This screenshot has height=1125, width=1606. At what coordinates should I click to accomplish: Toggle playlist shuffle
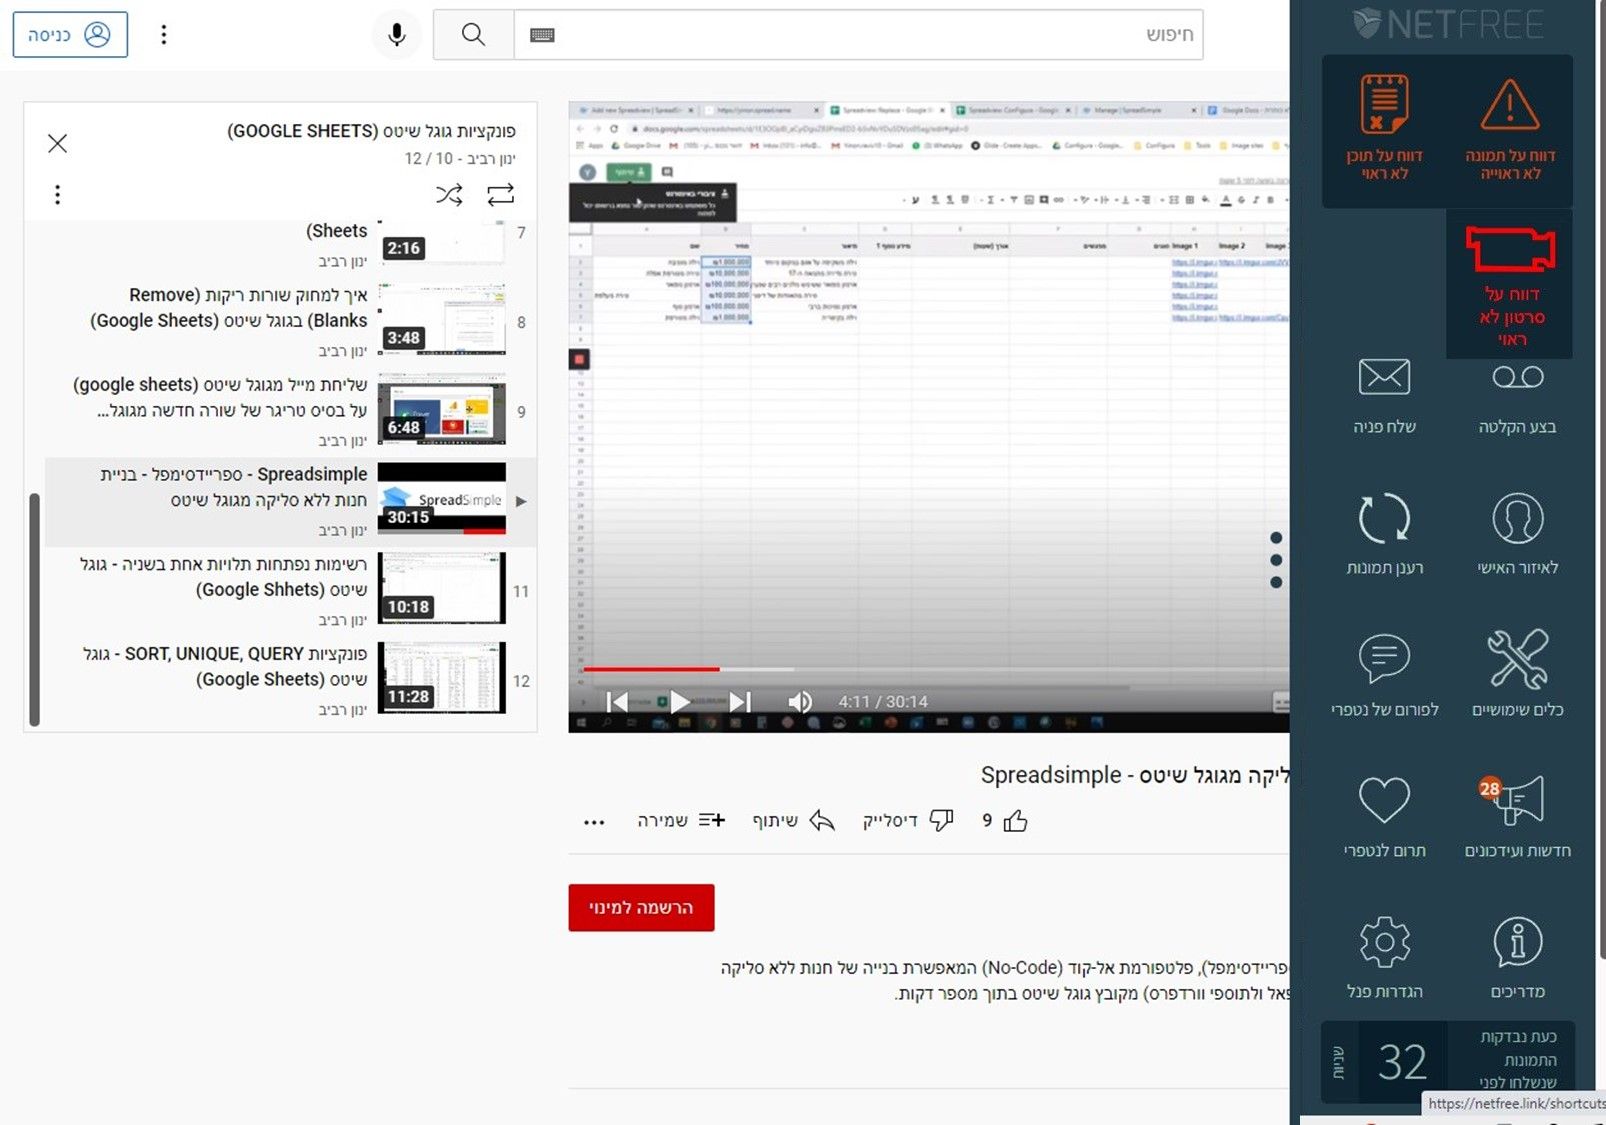click(x=449, y=194)
